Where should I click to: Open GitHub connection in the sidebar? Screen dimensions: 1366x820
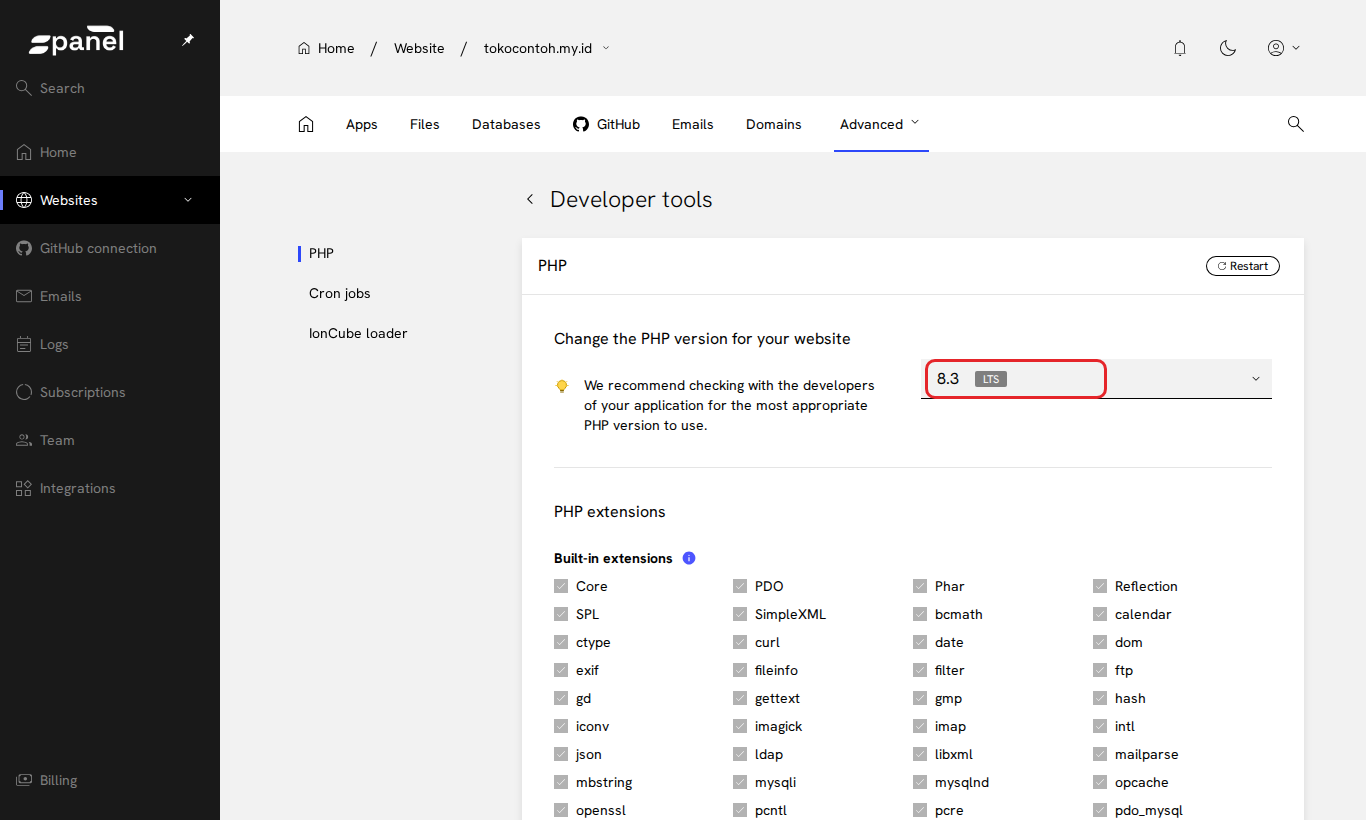click(110, 248)
